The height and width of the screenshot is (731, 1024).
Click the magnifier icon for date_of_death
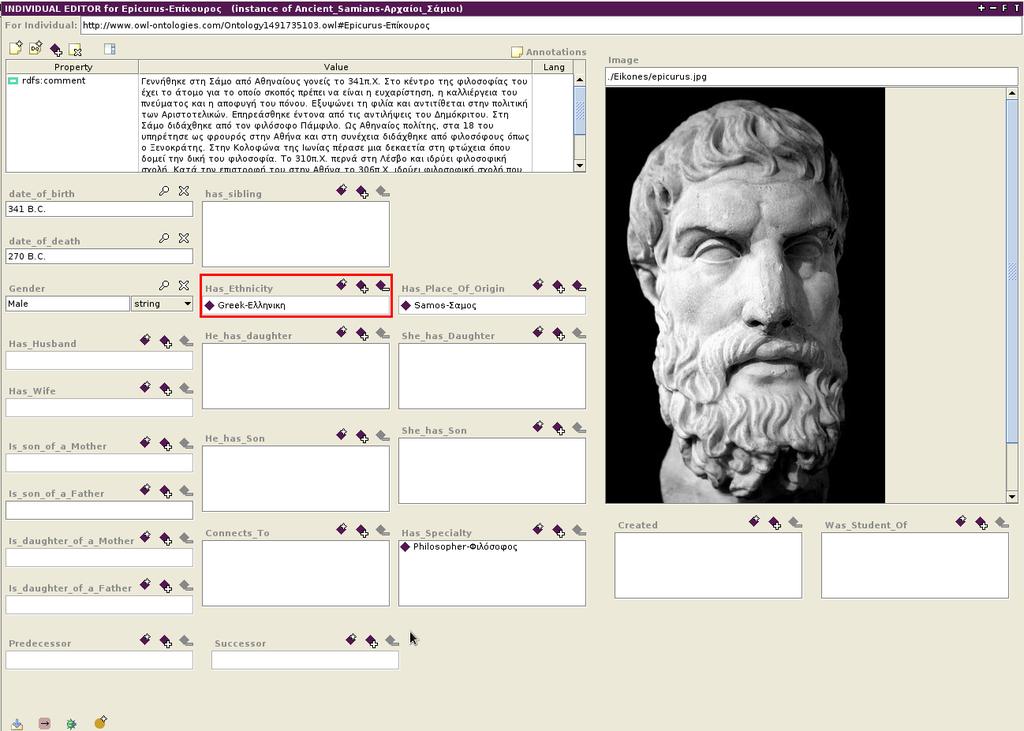pos(164,238)
